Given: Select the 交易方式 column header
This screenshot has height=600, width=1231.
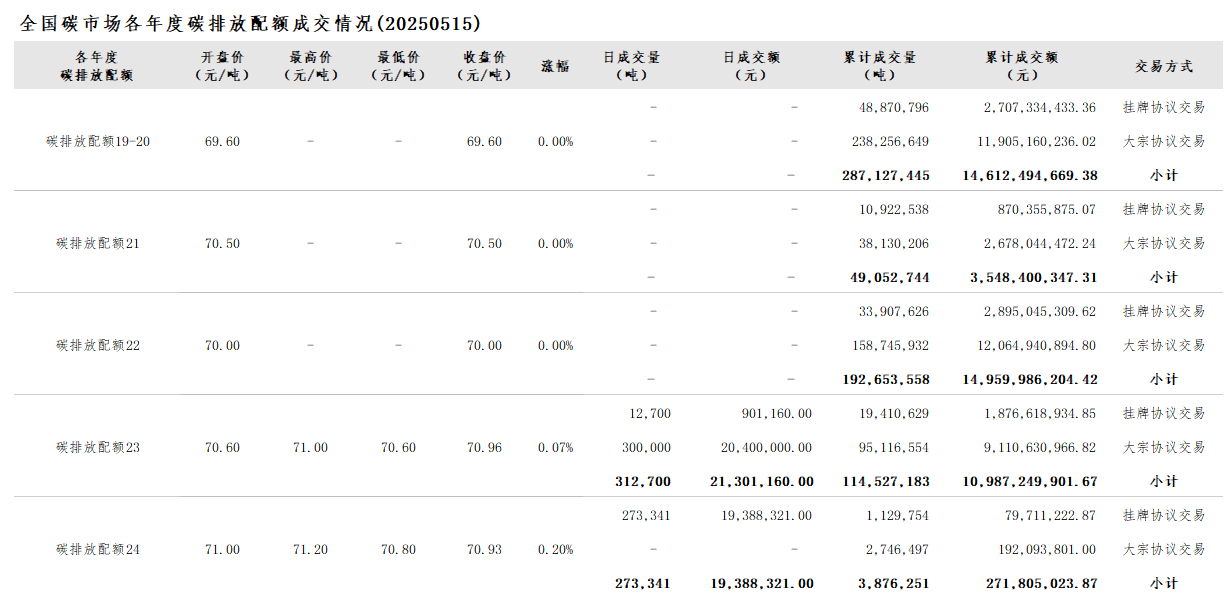Looking at the screenshot, I should point(1163,66).
